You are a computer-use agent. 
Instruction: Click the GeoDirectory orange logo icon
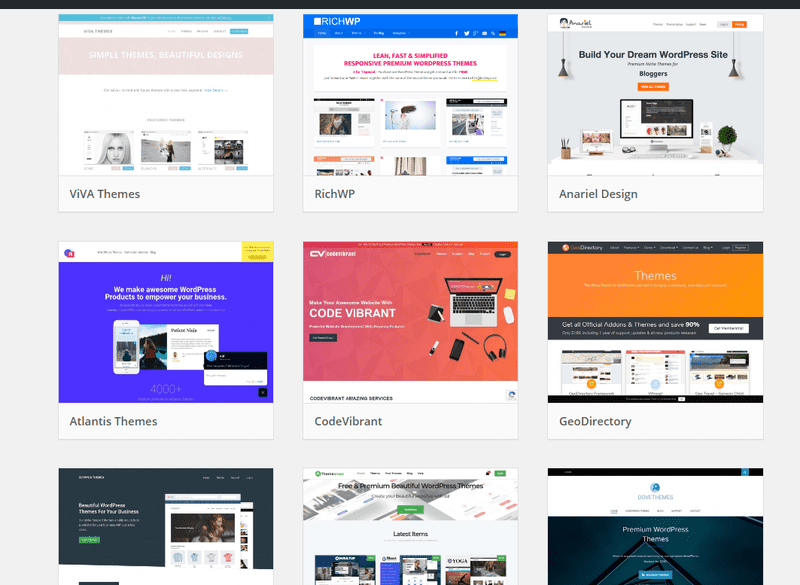point(565,247)
